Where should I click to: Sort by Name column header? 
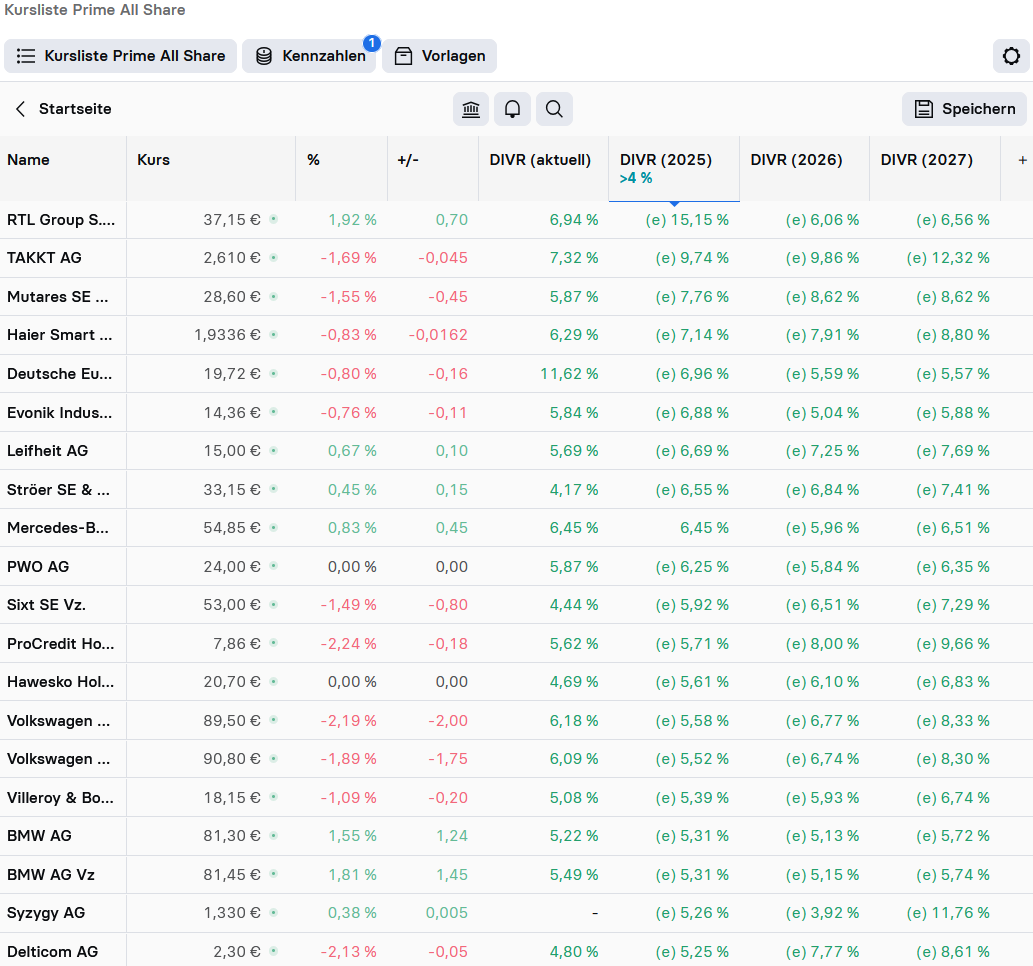28,160
